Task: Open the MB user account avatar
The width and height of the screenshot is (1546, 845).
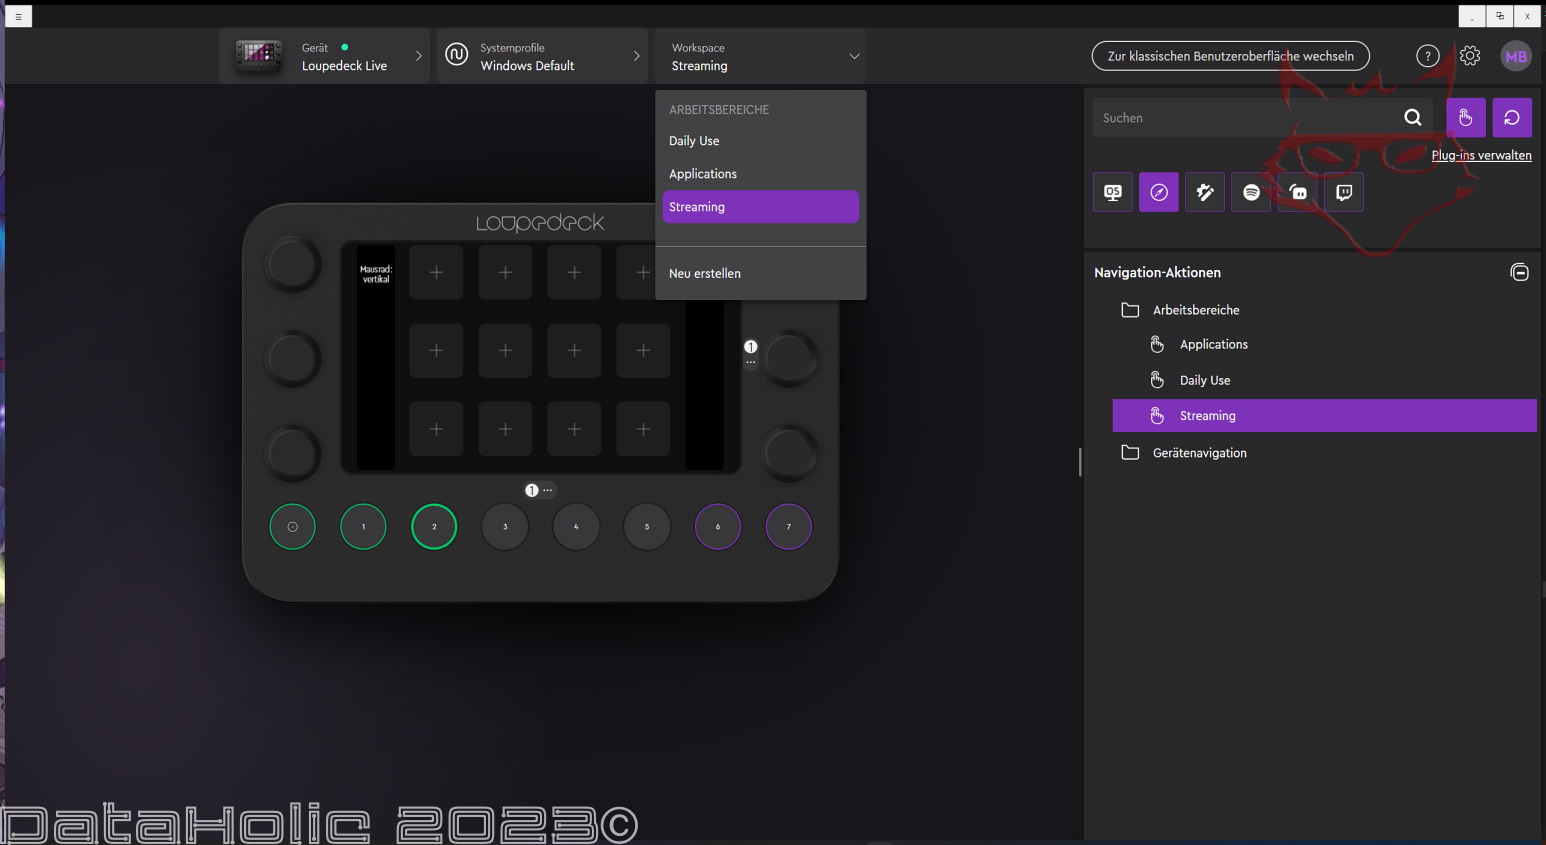Action: click(x=1516, y=56)
